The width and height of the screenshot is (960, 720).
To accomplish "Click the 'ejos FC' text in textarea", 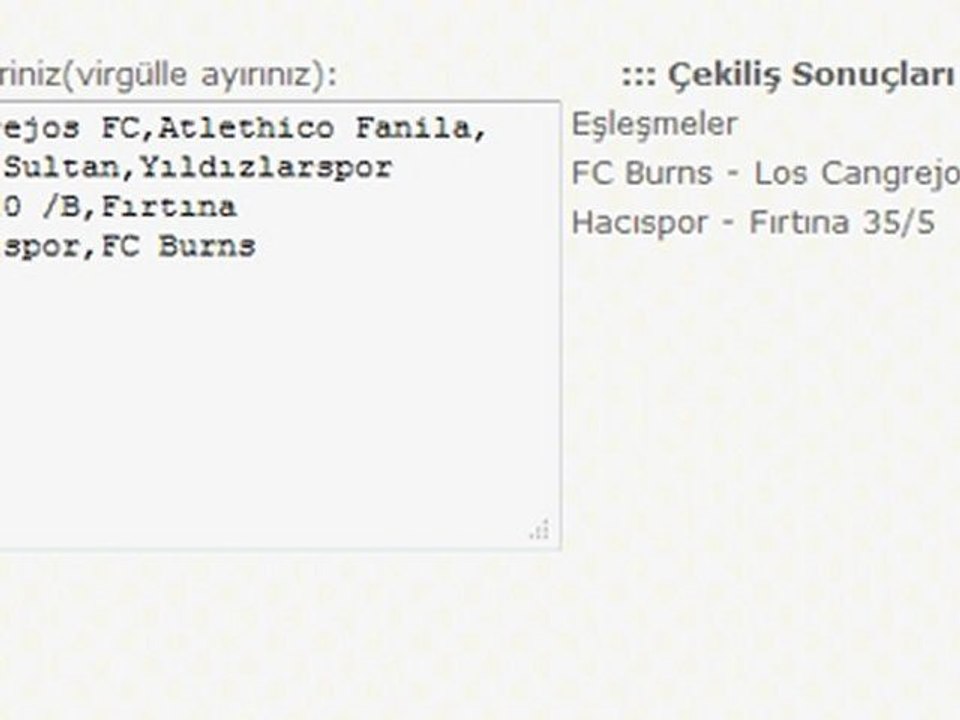I will 70,129.
